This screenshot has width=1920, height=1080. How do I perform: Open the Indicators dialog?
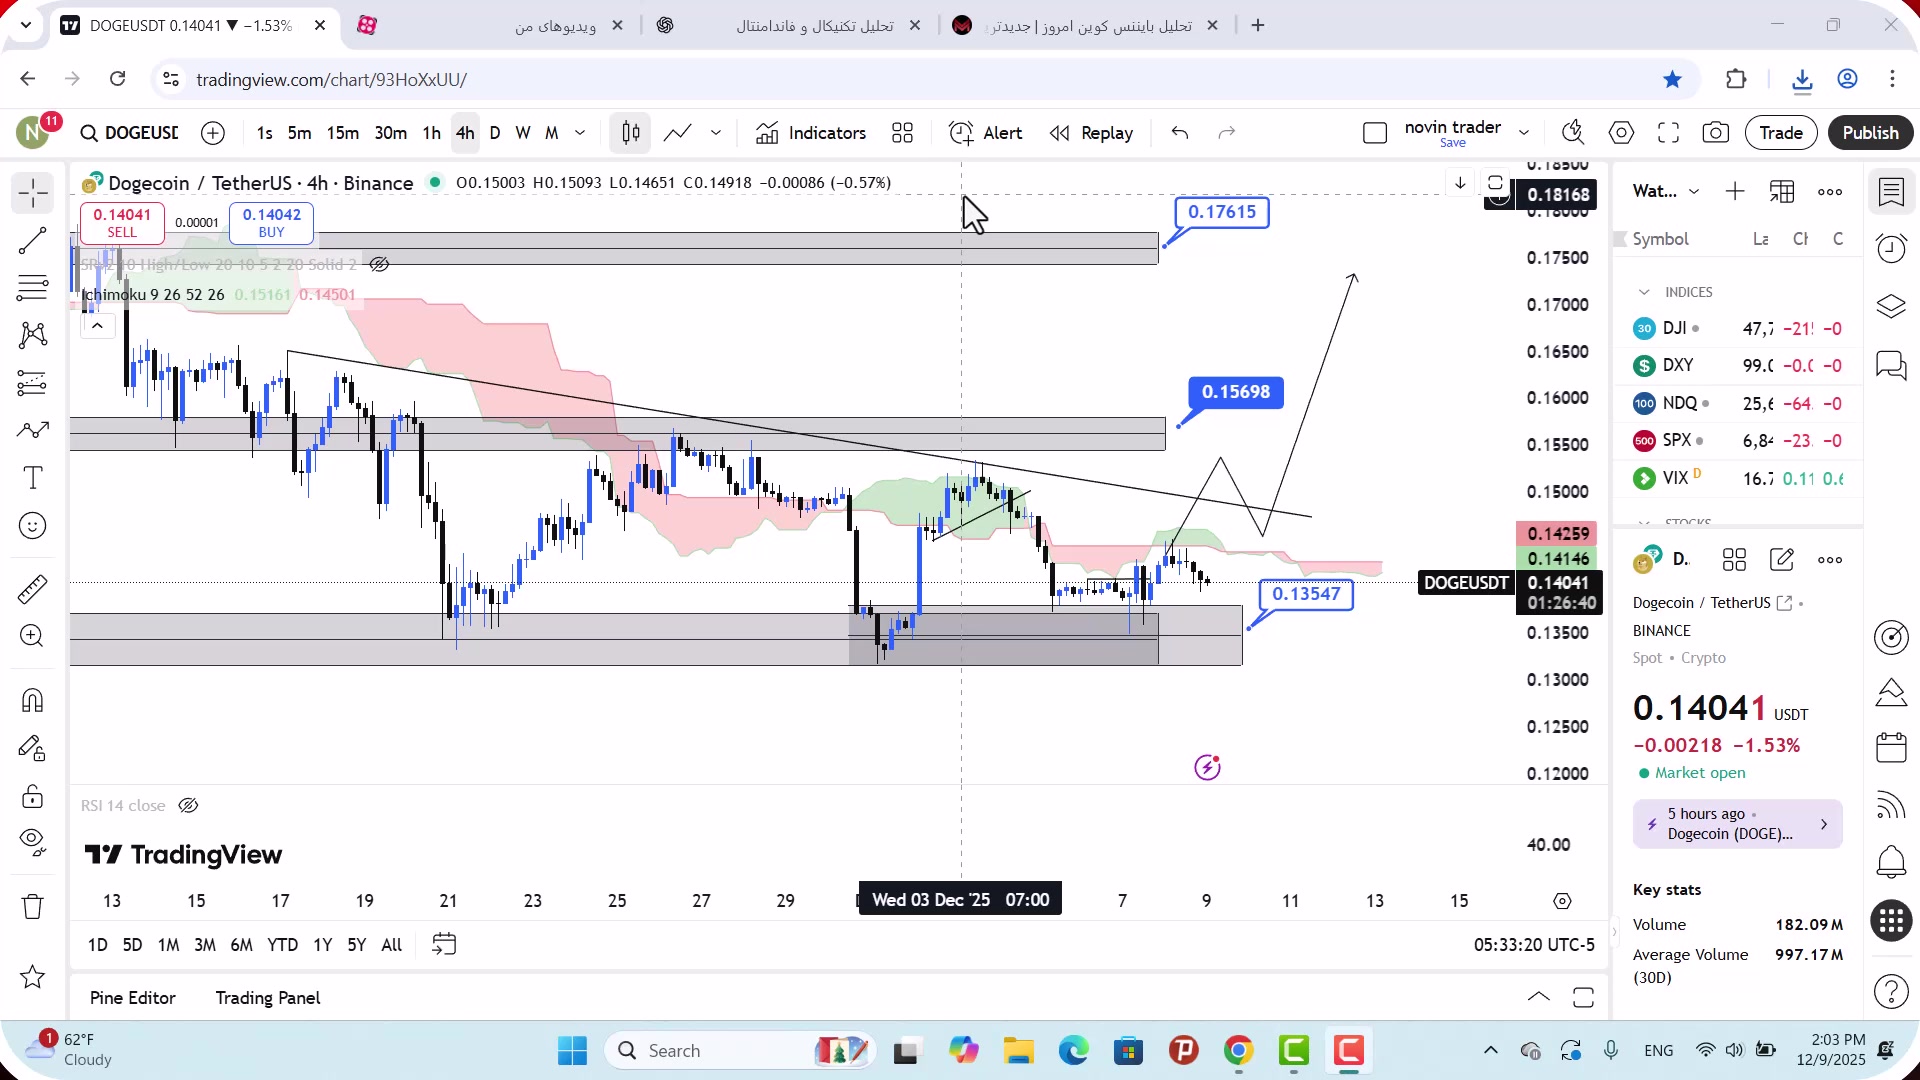[x=811, y=133]
